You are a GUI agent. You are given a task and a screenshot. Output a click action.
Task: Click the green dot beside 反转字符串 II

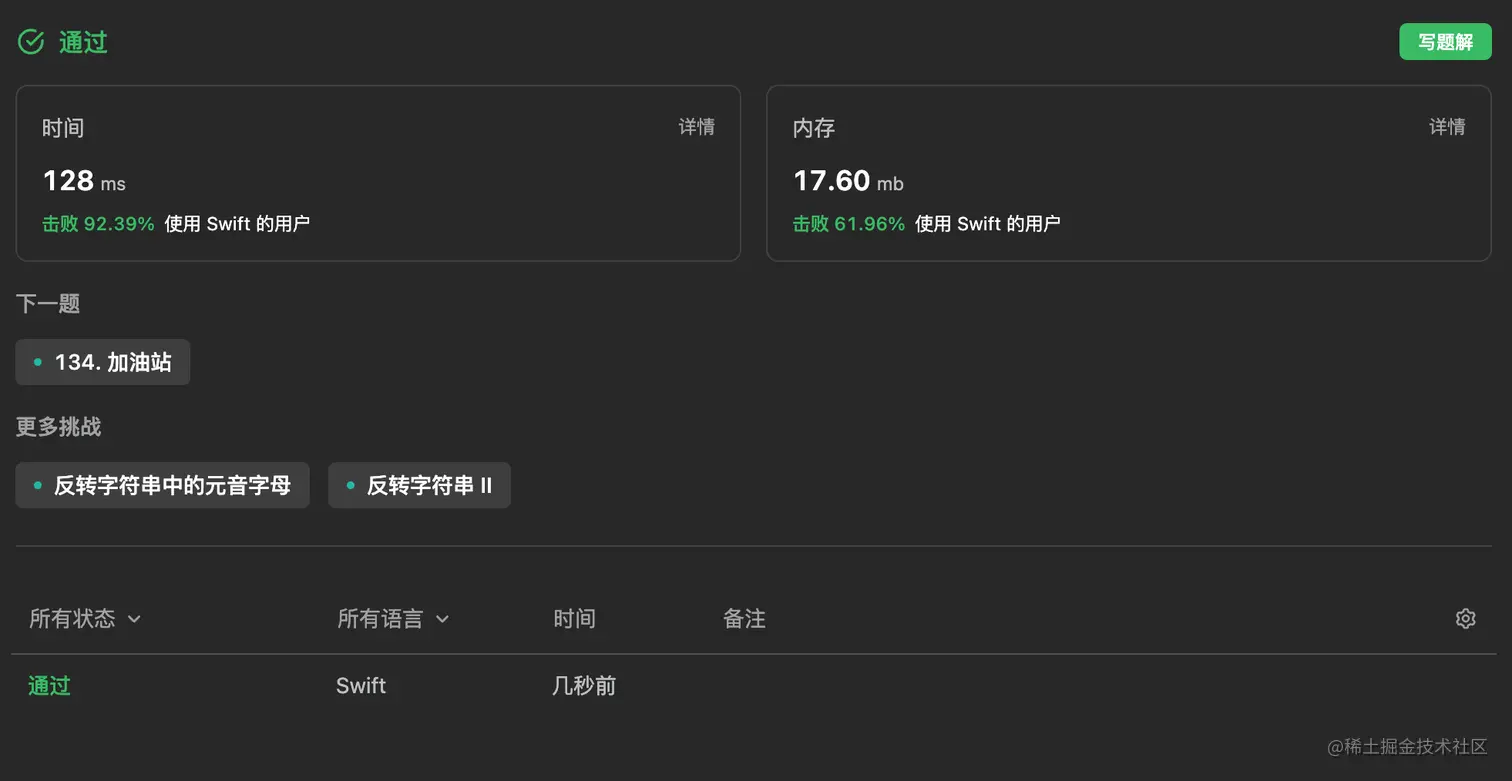349,485
